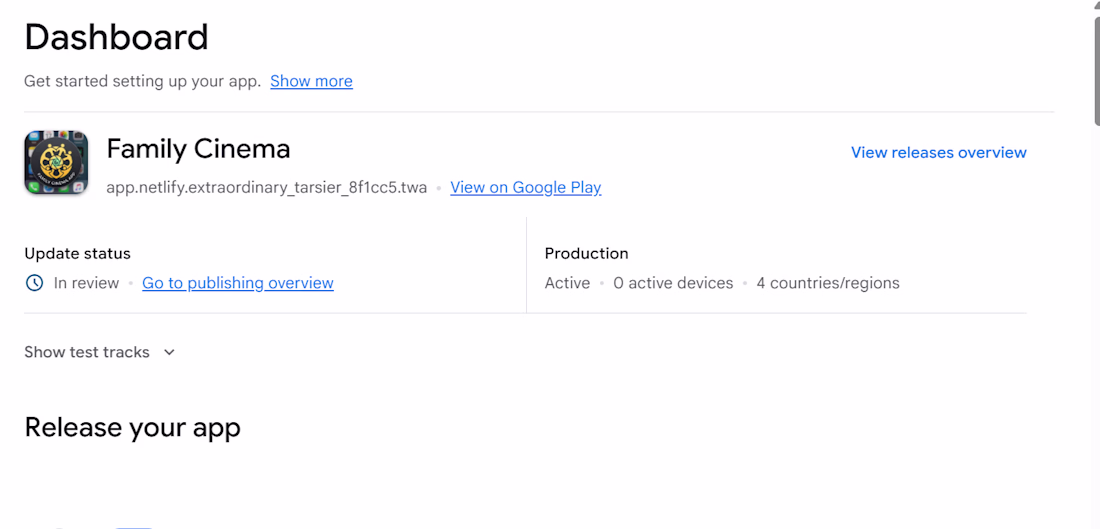The width and height of the screenshot is (1100, 529).
Task: Open View releases overview
Action: click(939, 152)
